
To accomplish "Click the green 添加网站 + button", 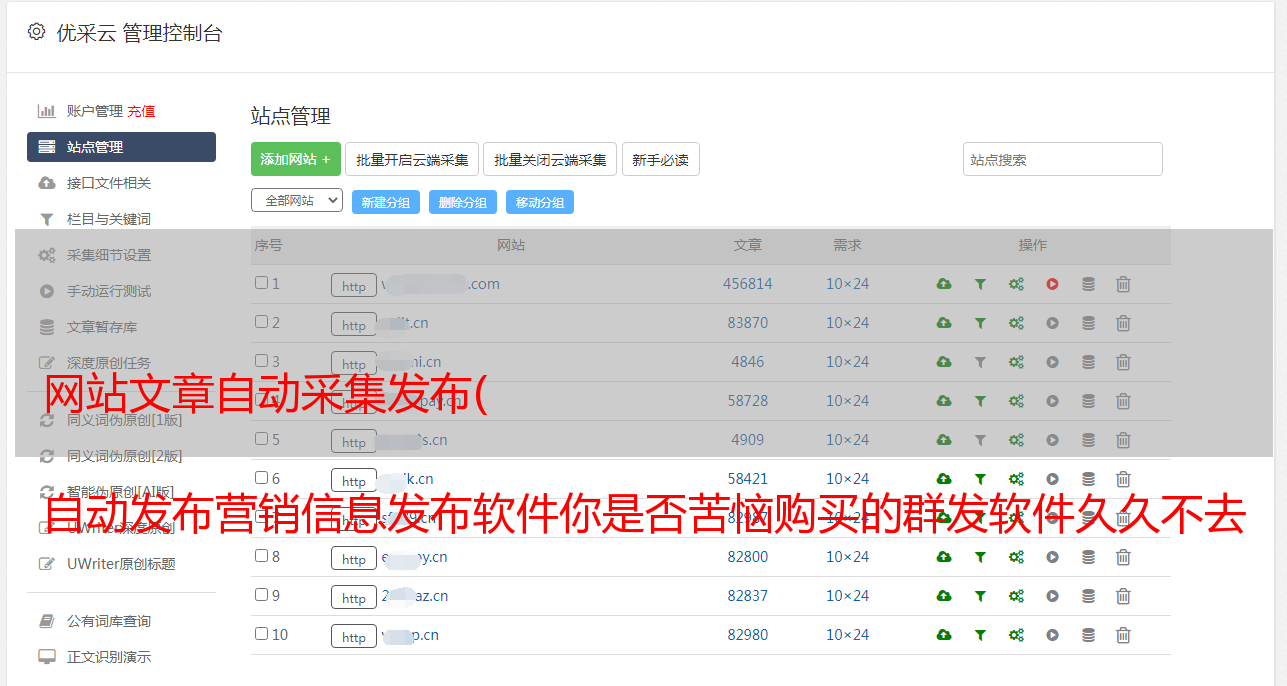I will pos(296,159).
